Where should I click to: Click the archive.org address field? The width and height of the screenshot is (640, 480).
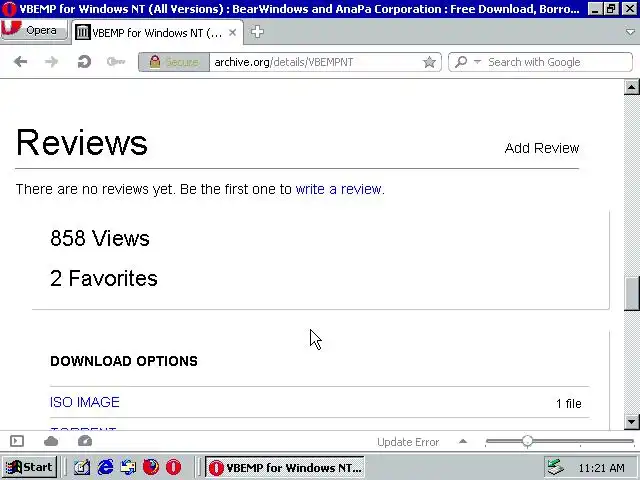(x=314, y=62)
